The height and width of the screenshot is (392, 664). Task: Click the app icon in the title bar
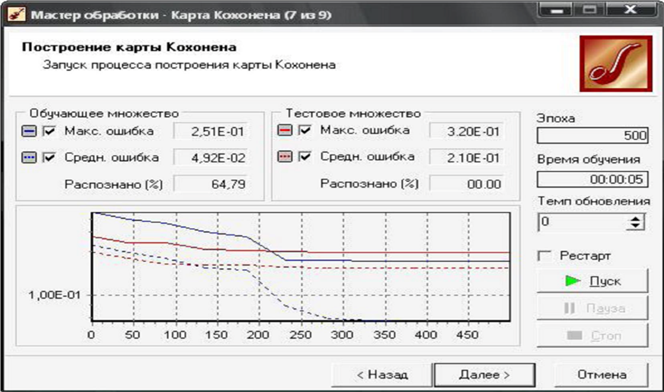pyautogui.click(x=17, y=15)
